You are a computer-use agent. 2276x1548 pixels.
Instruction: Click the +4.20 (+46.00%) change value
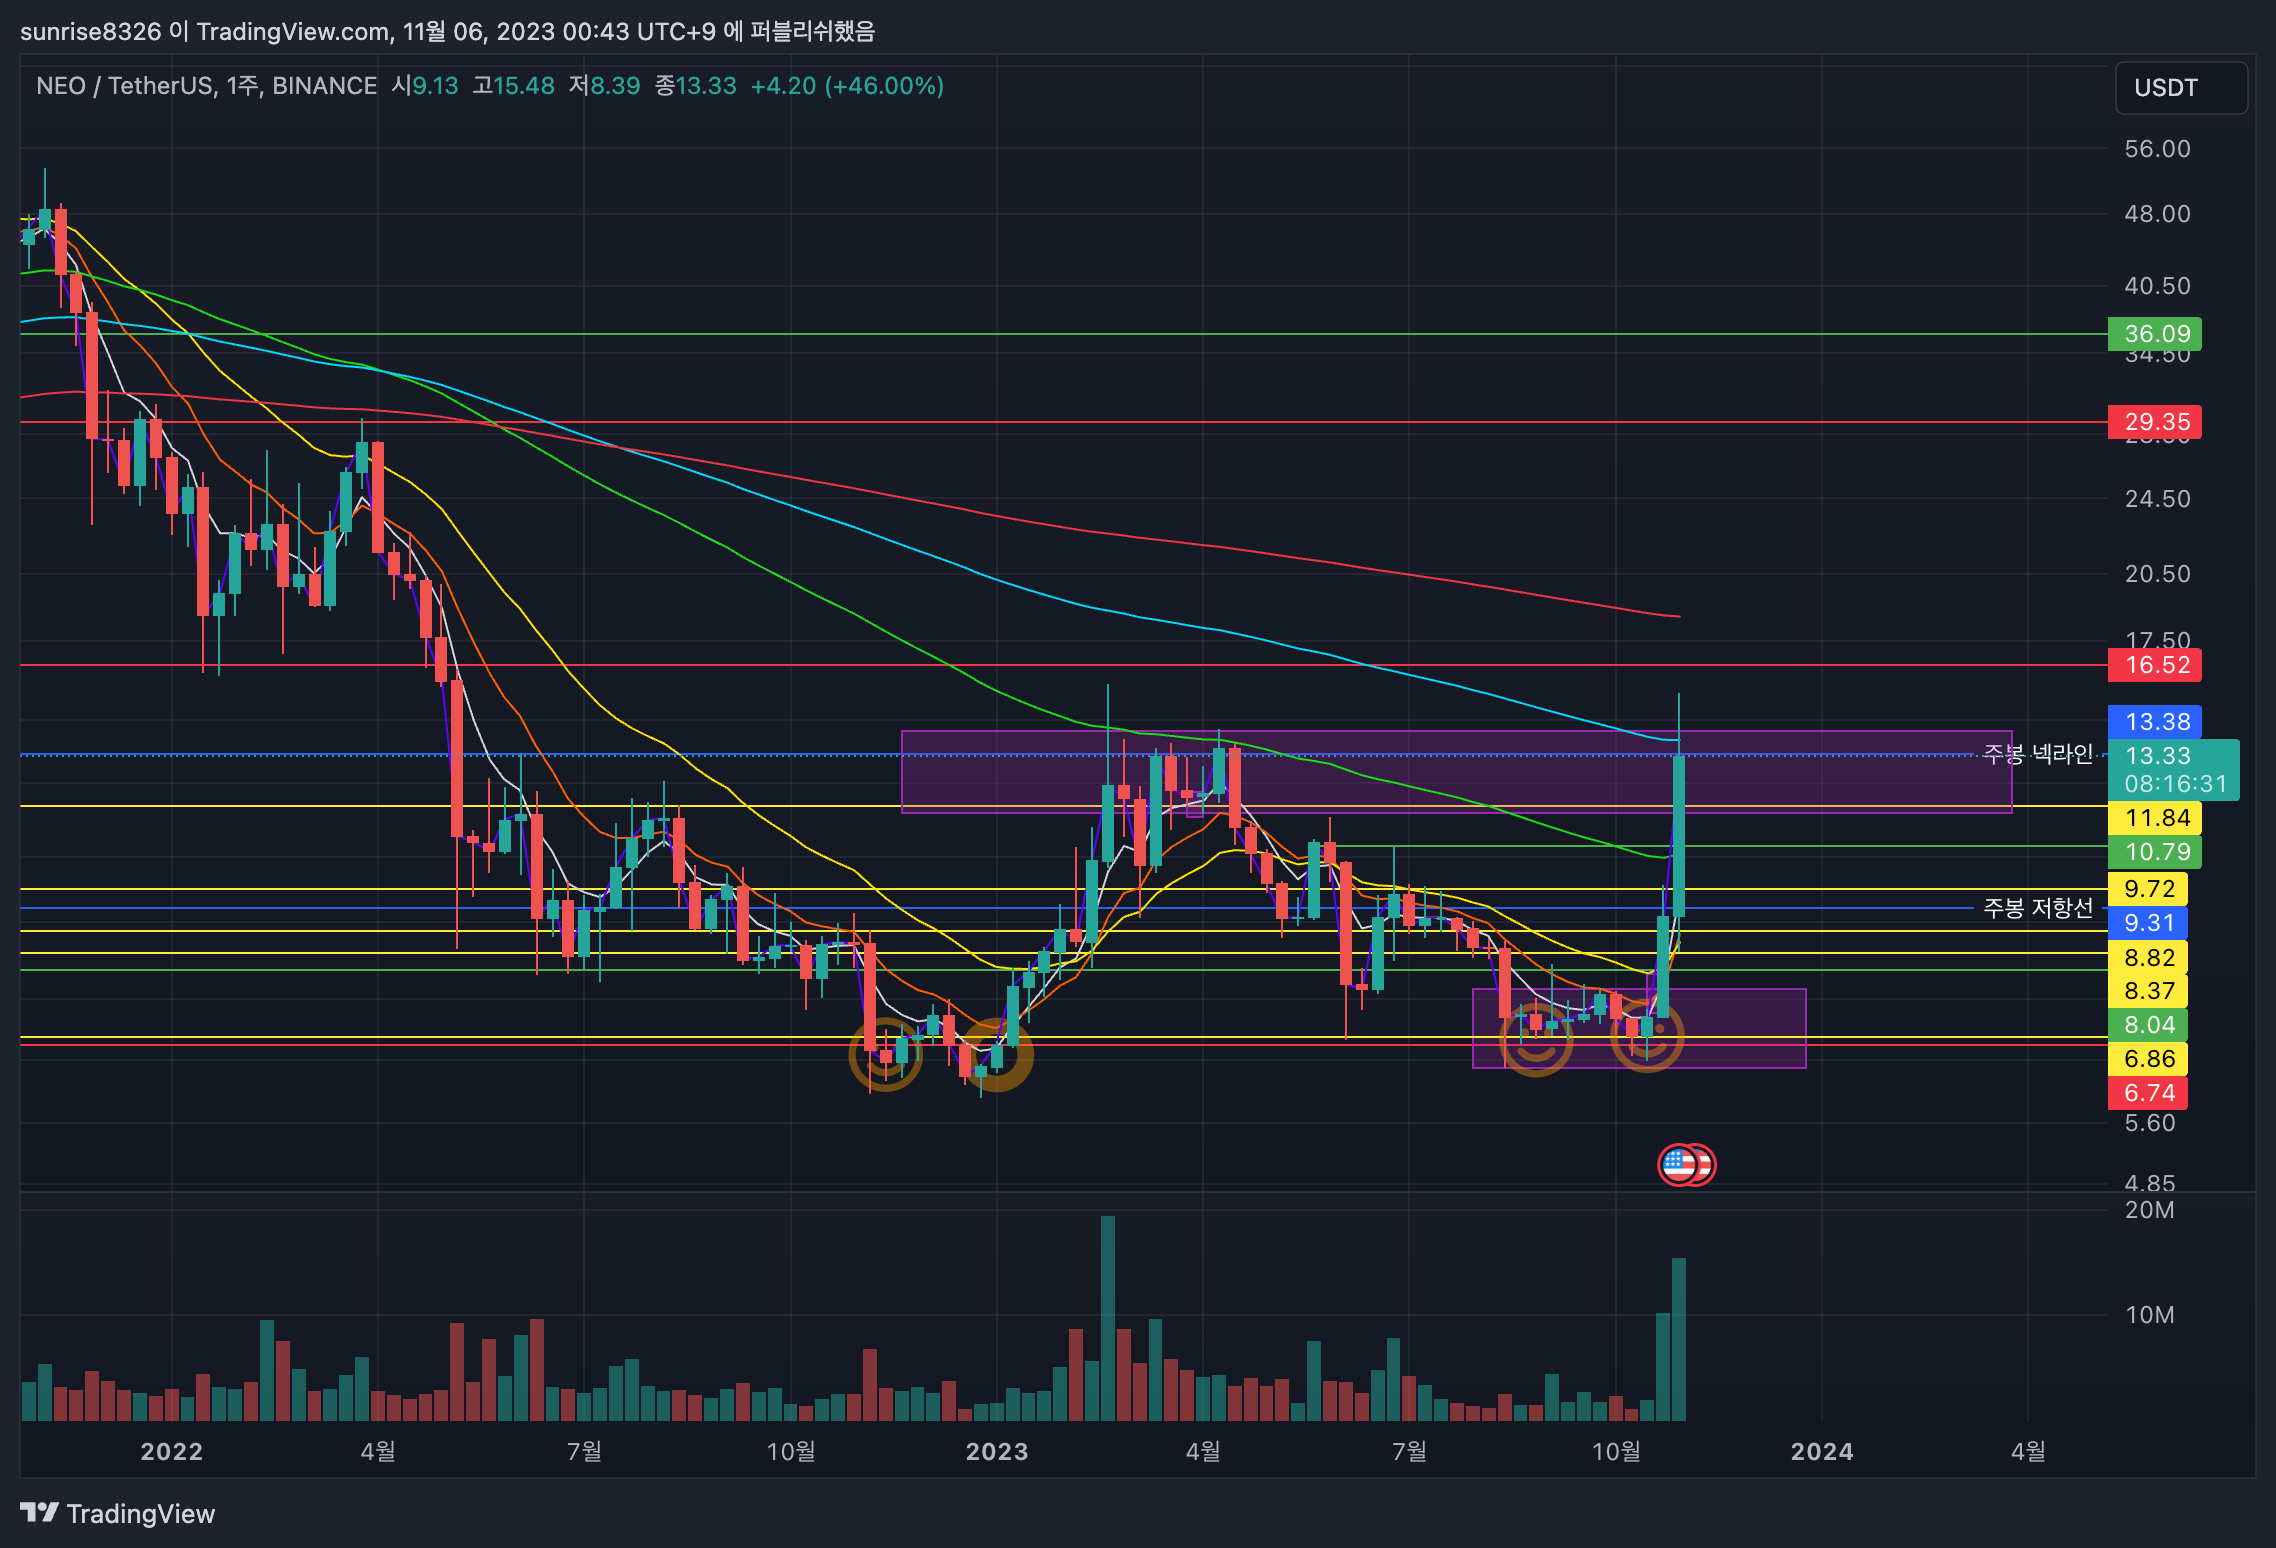(x=847, y=86)
